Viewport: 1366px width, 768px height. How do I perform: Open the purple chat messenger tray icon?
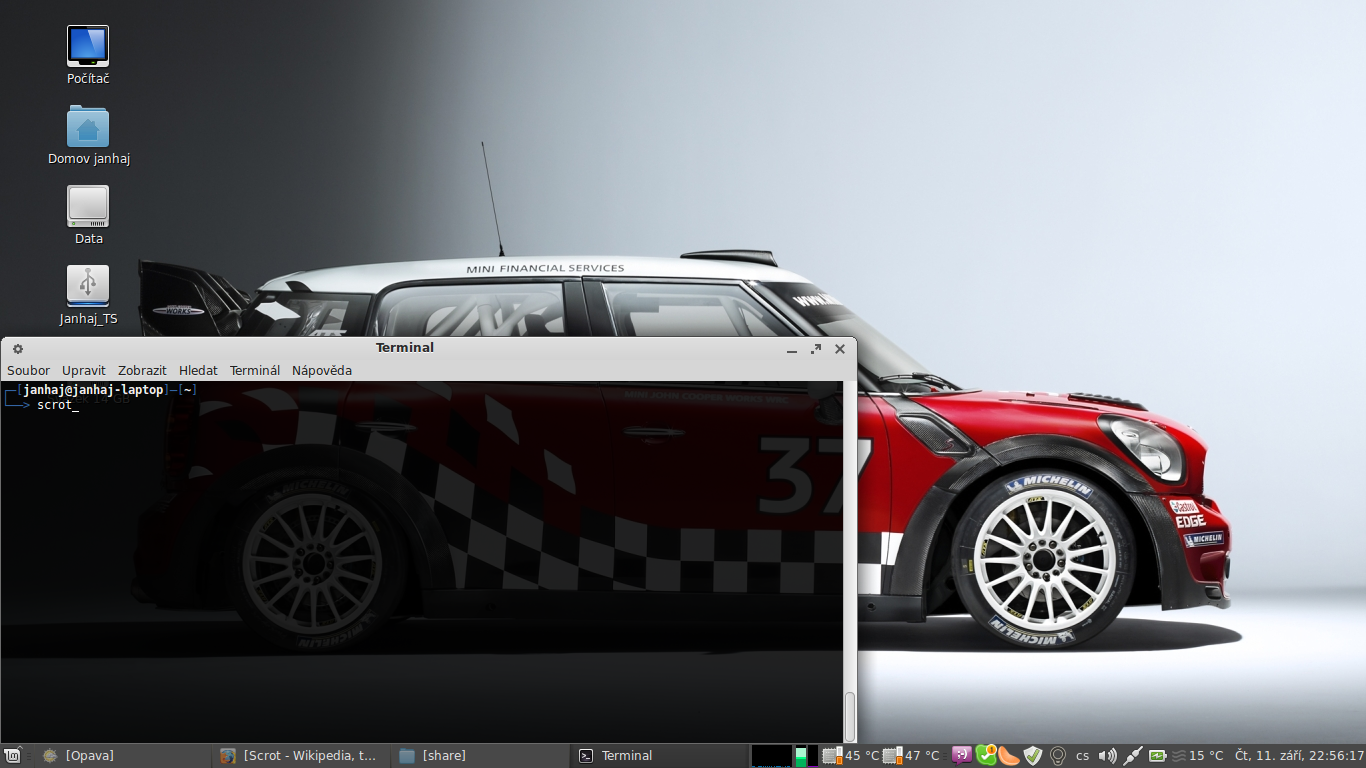(x=961, y=756)
